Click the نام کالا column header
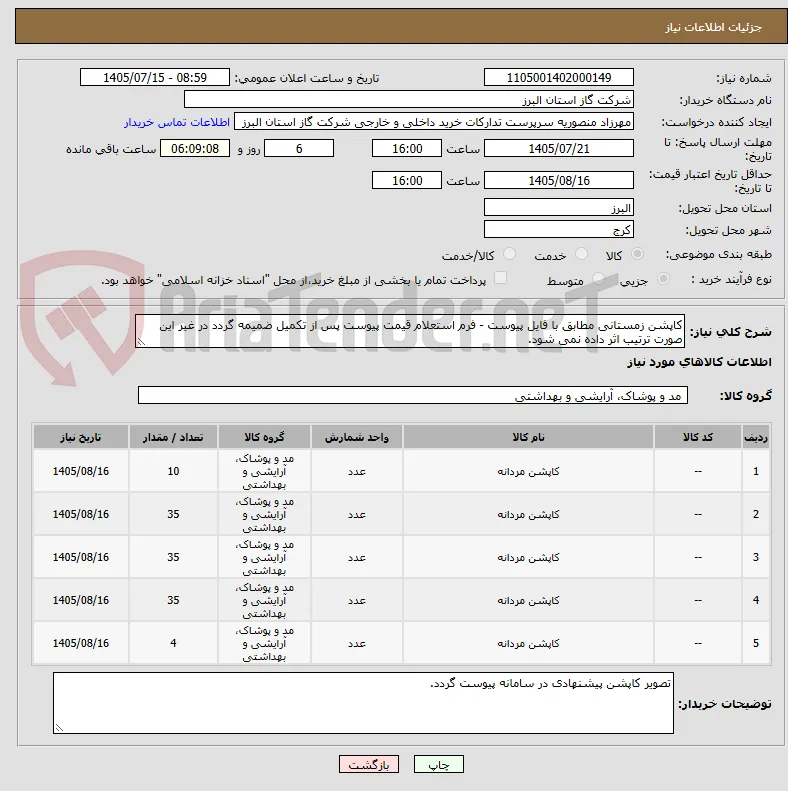 pyautogui.click(x=528, y=437)
